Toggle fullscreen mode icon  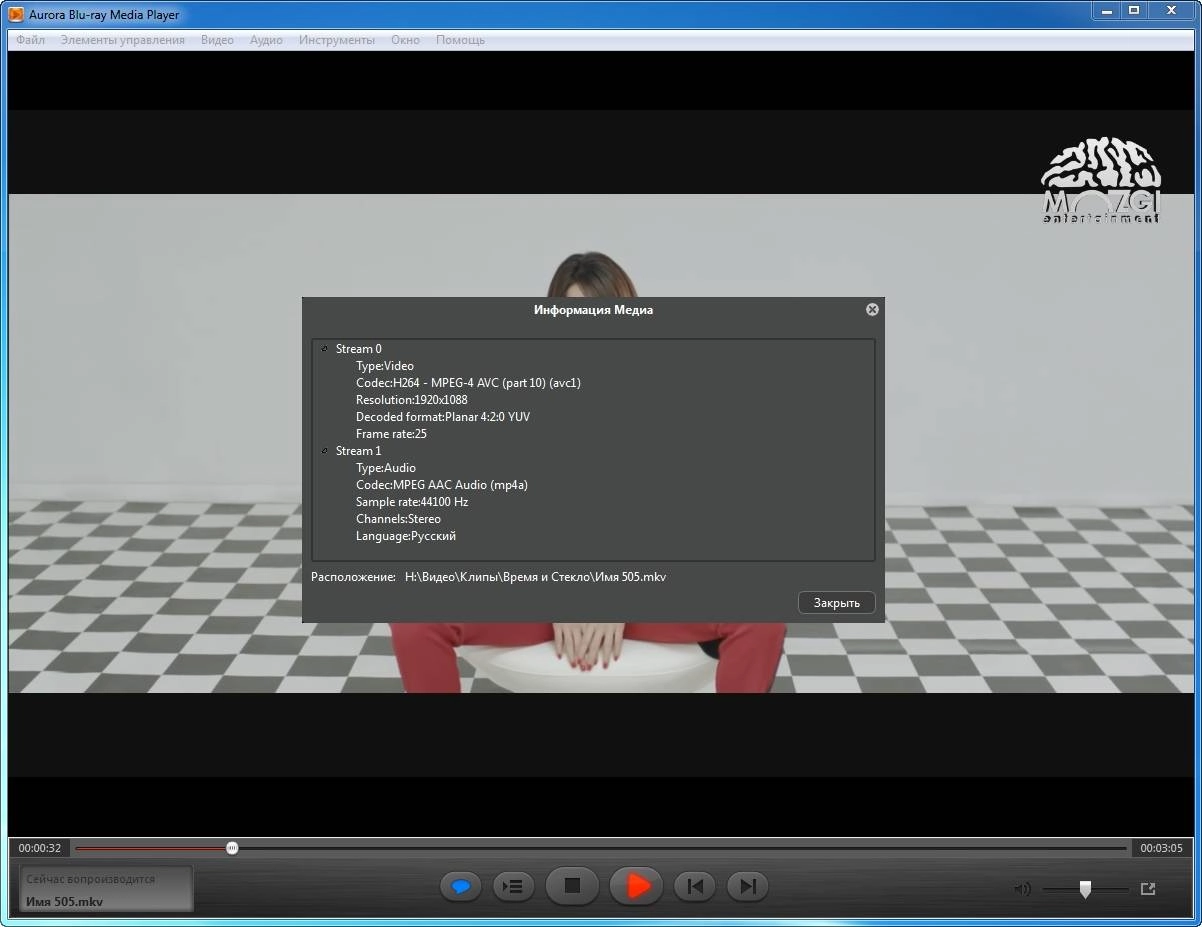click(1148, 888)
